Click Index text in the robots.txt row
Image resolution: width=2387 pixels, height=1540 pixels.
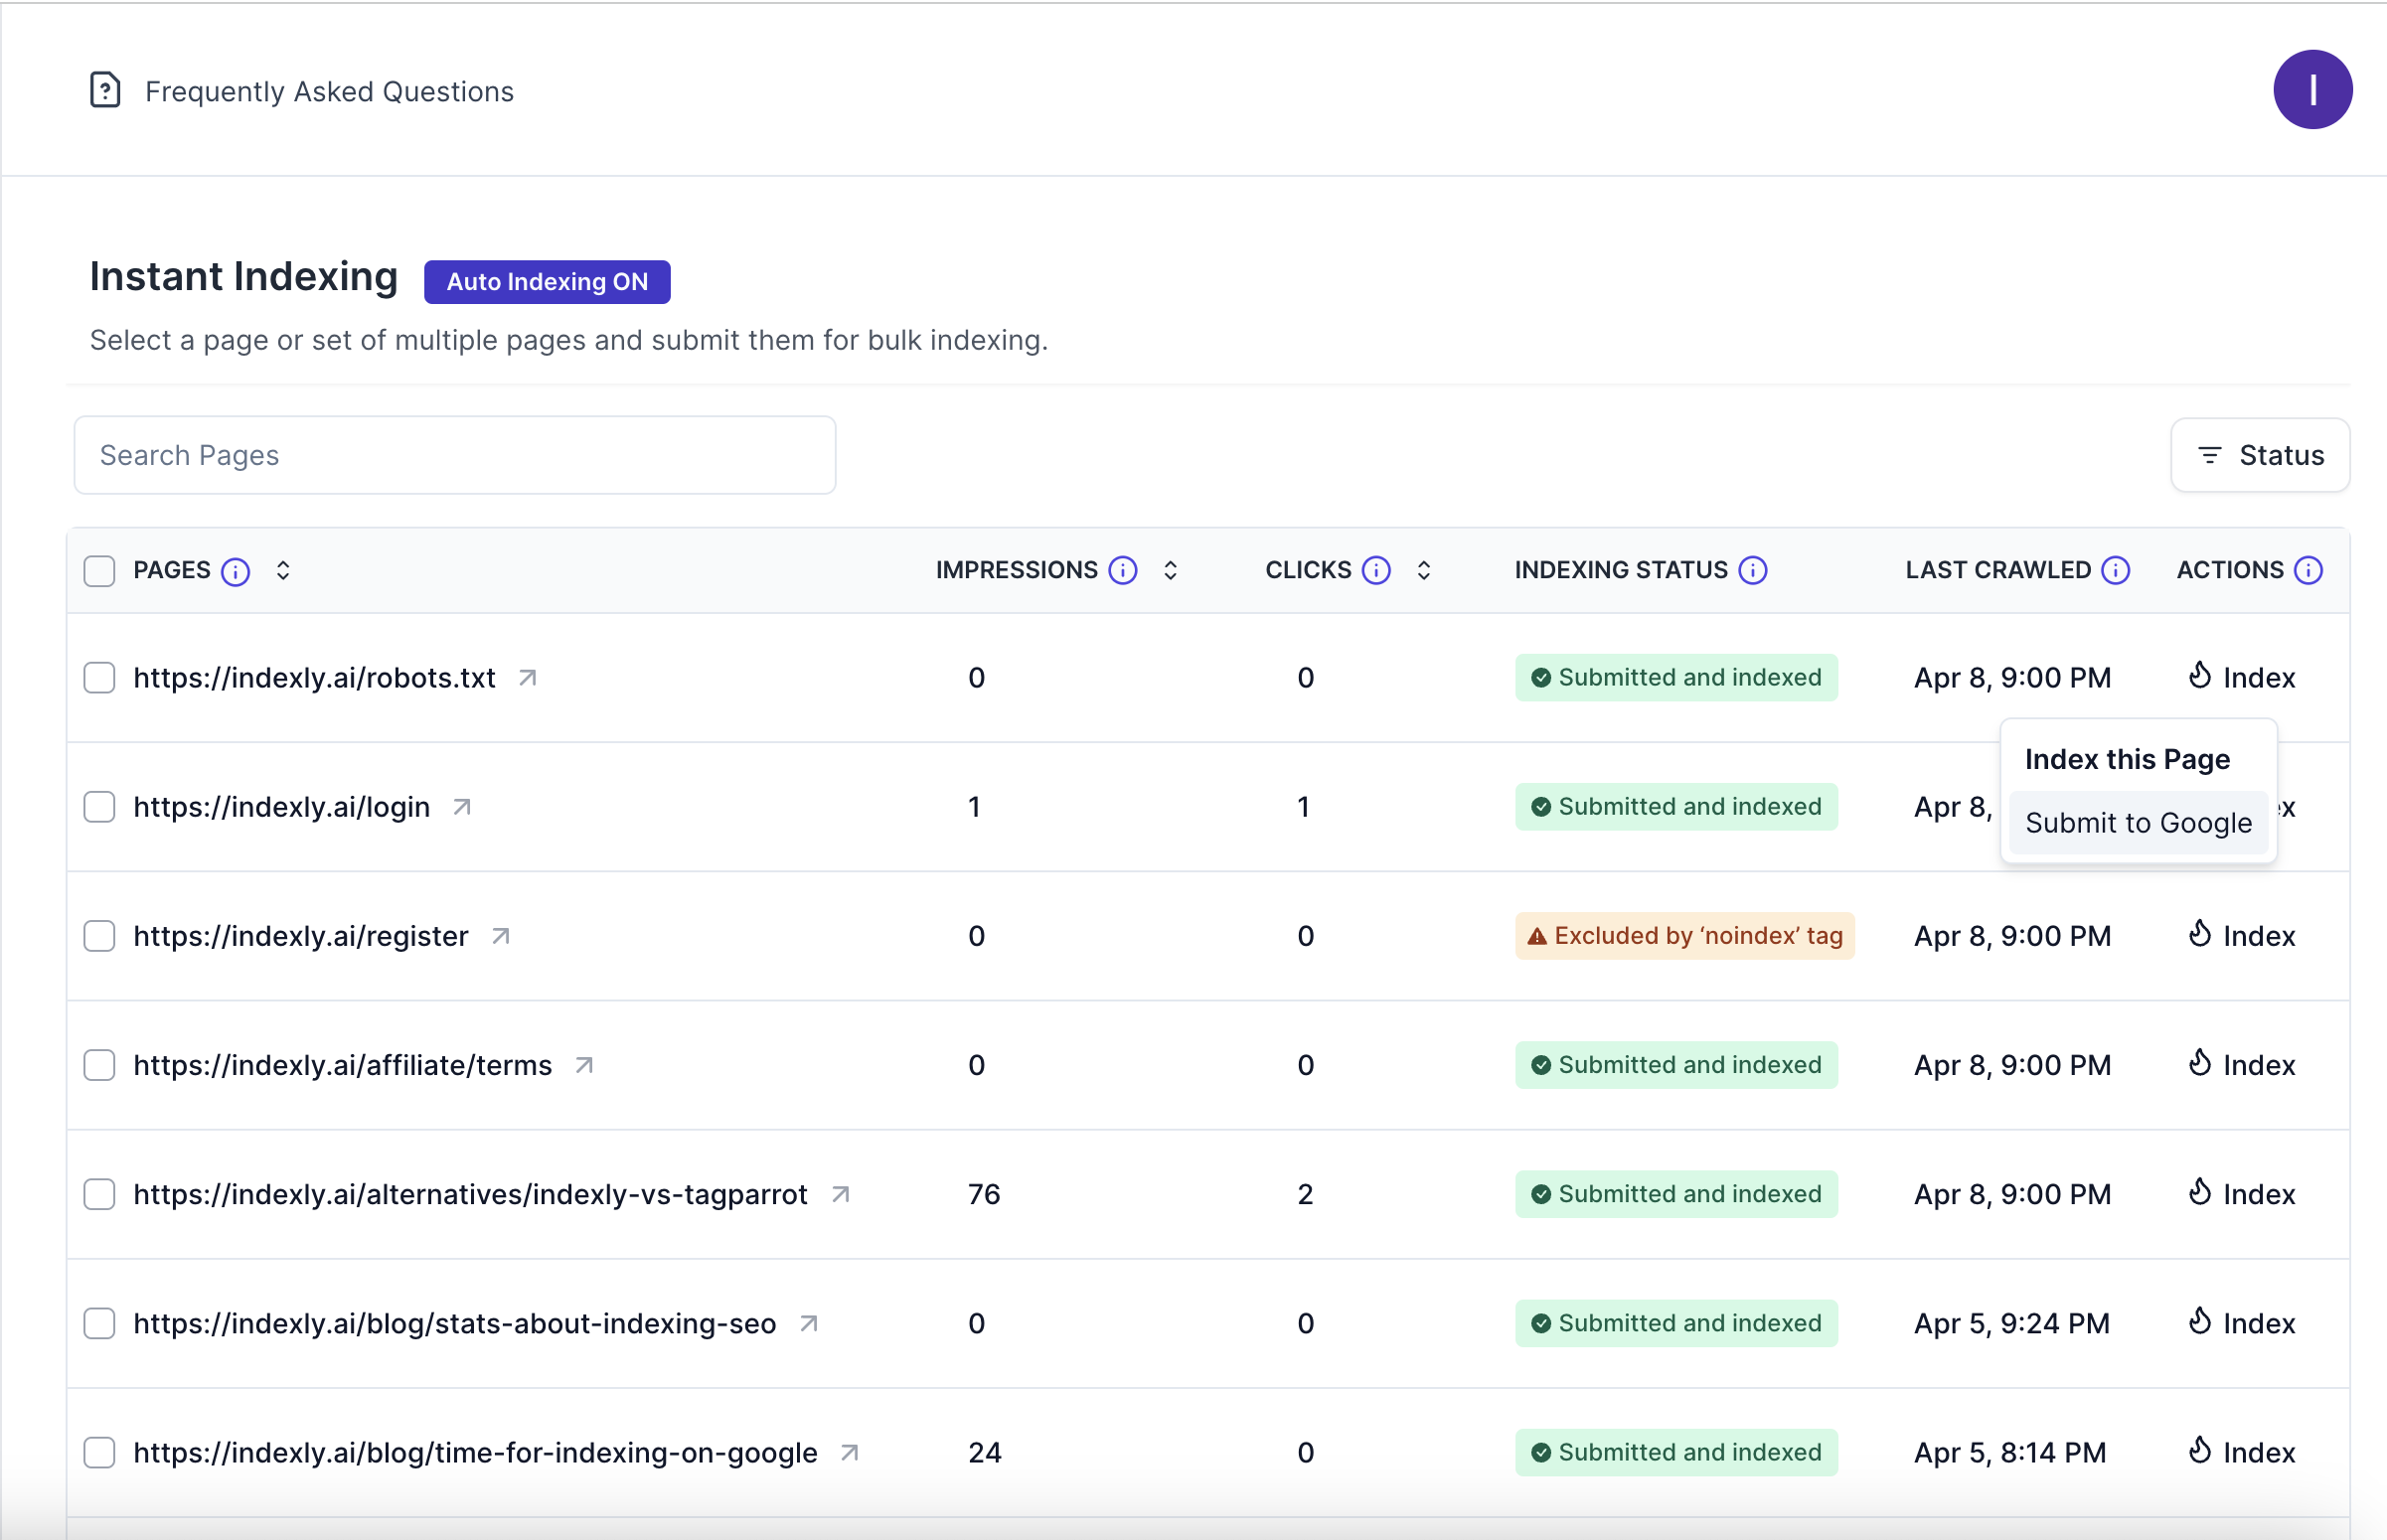2259,678
